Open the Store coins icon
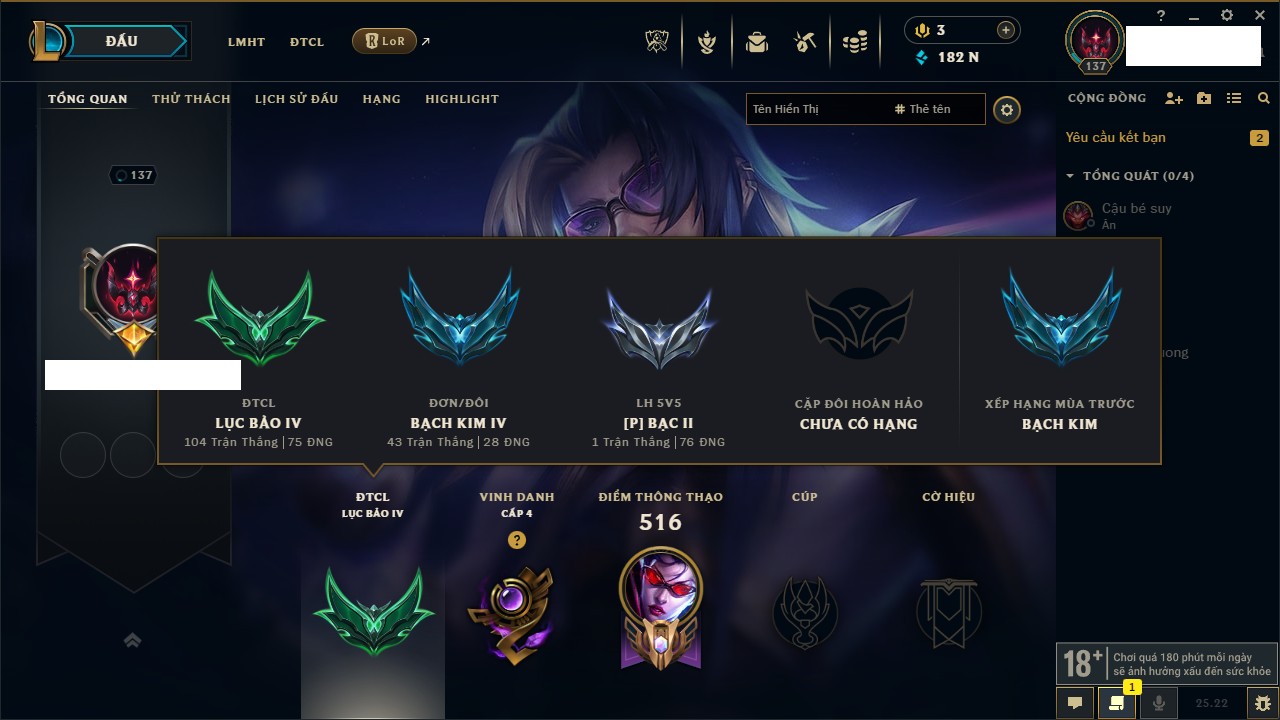 click(x=855, y=42)
